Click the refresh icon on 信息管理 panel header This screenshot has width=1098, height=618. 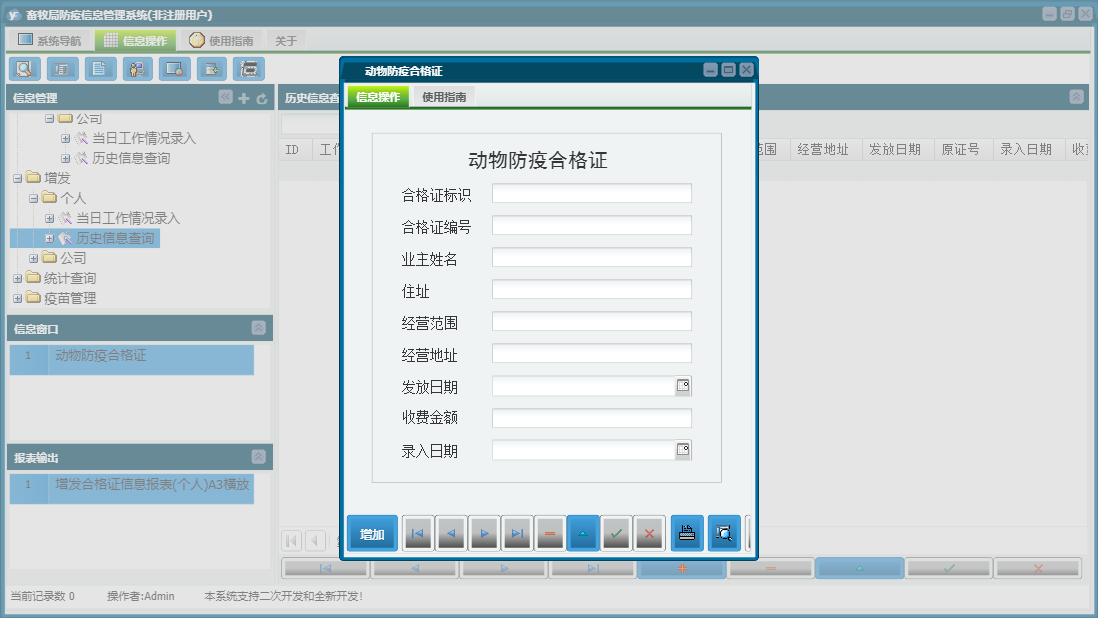click(x=261, y=97)
